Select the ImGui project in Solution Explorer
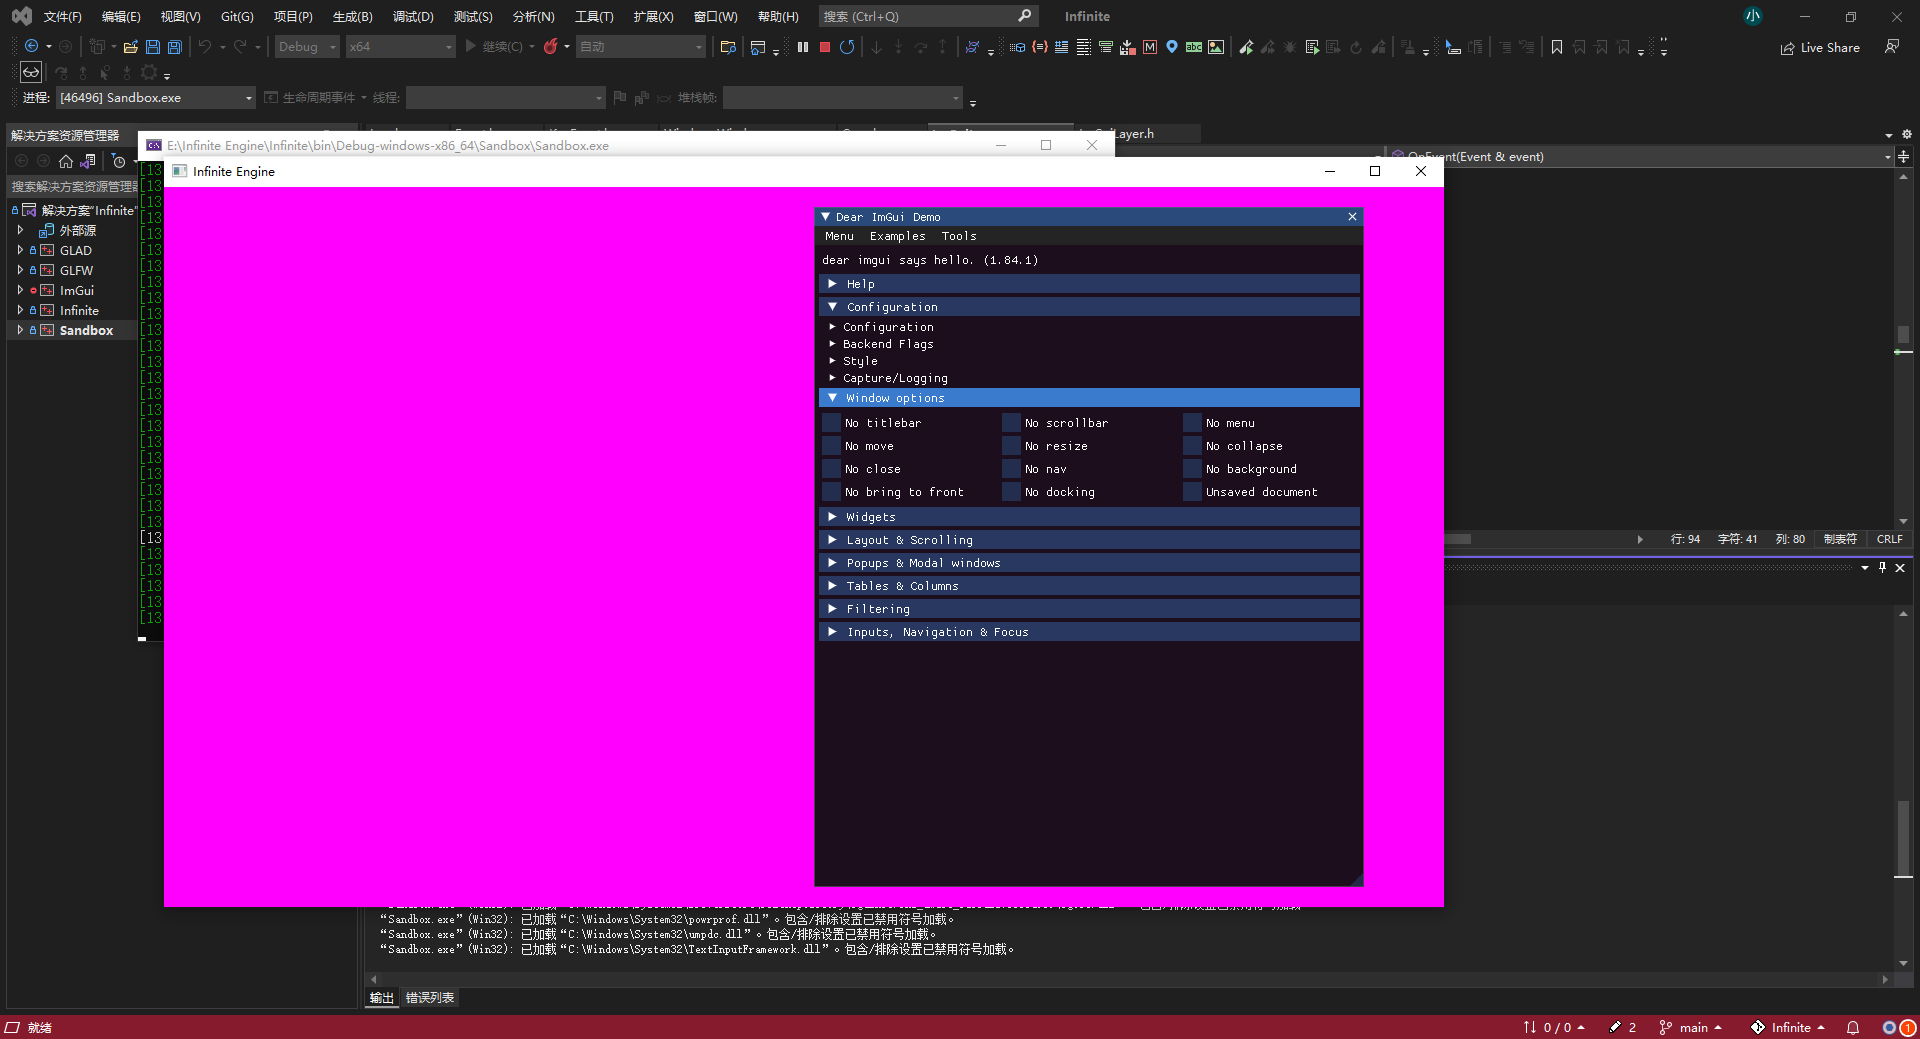Screen dimensions: 1920x1039 point(76,290)
